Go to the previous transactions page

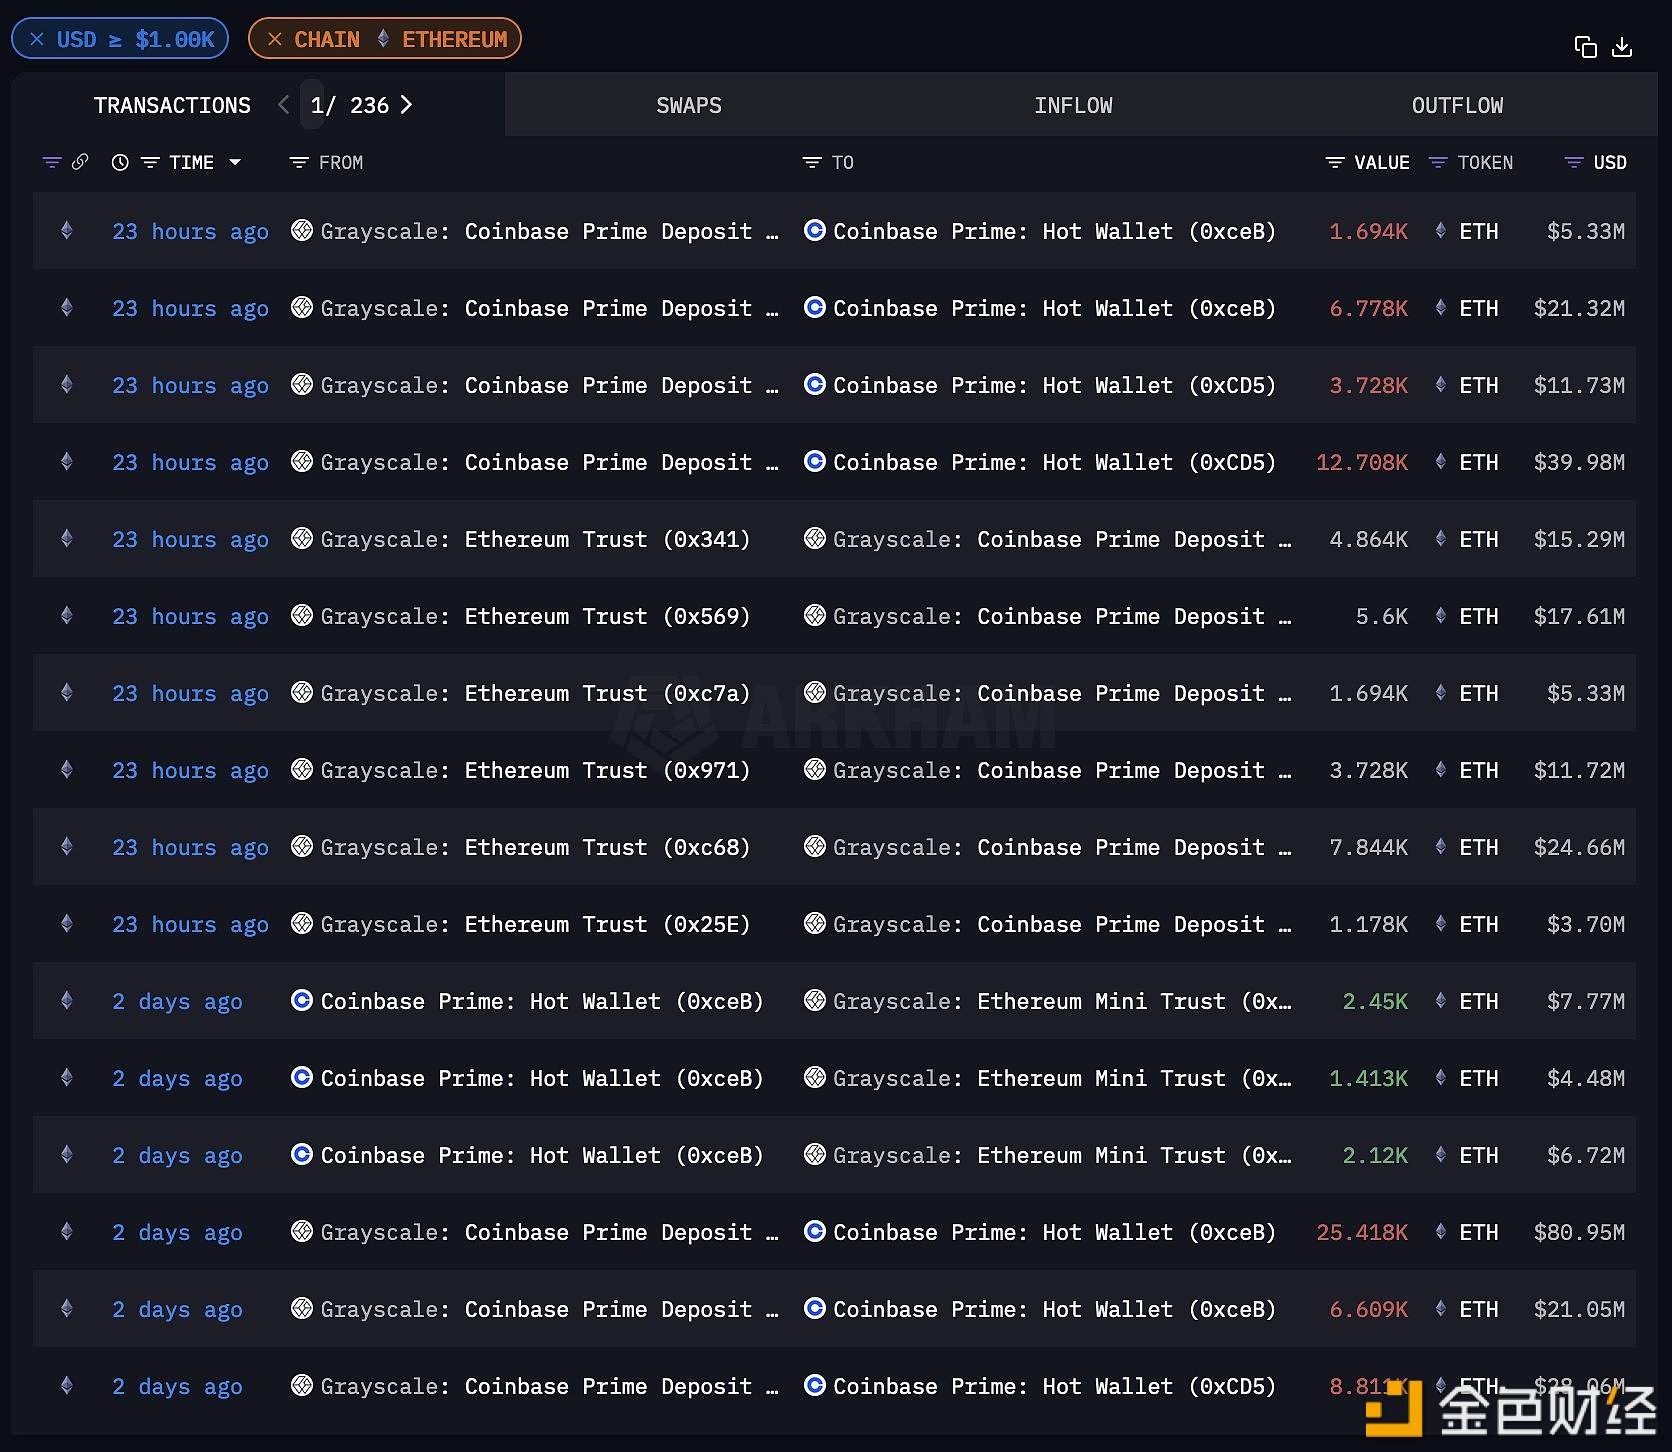284,105
